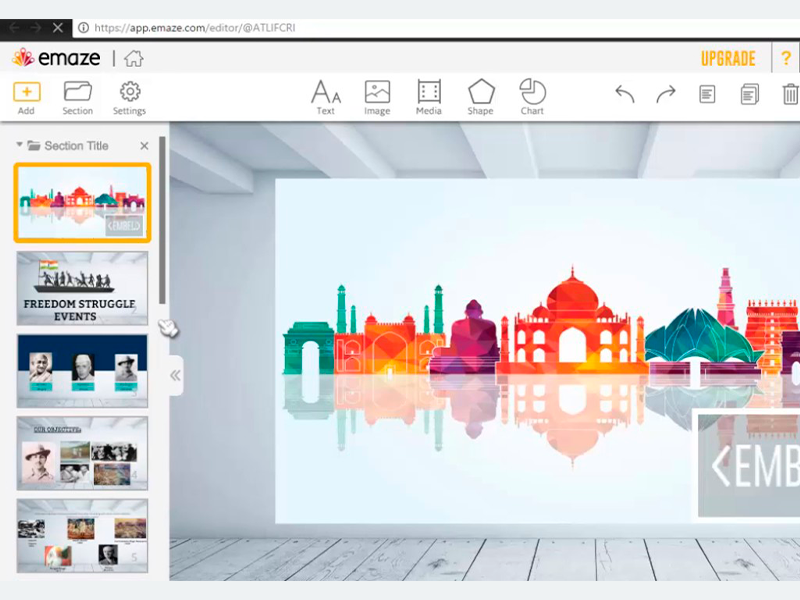Redo the last undone action
This screenshot has width=800, height=600.
pos(666,94)
